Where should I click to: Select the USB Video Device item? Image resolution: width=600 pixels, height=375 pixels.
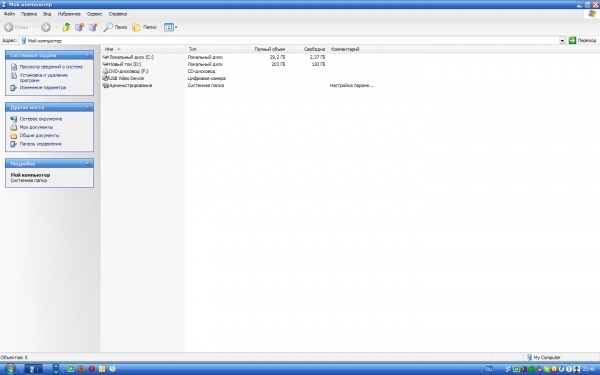(123, 78)
